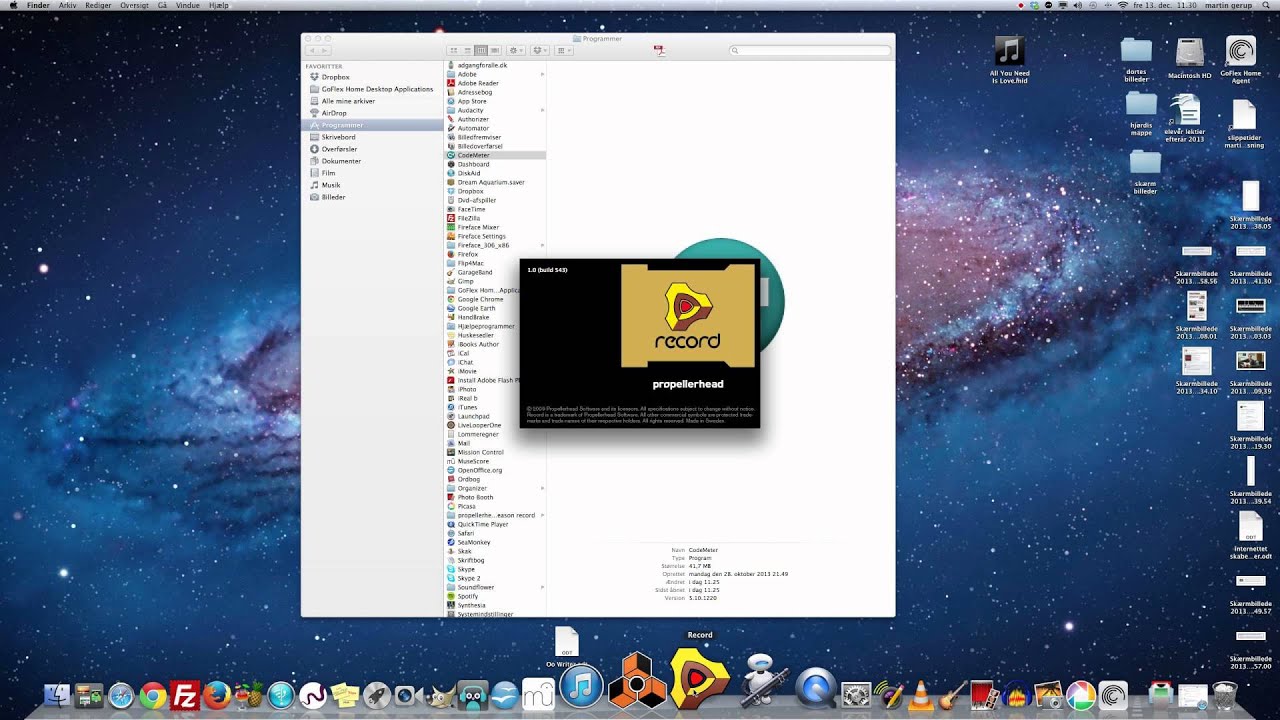Screen dimensions: 1280x720
Task: Open System Preferences in the Dock
Action: pyautogui.click(x=857, y=696)
